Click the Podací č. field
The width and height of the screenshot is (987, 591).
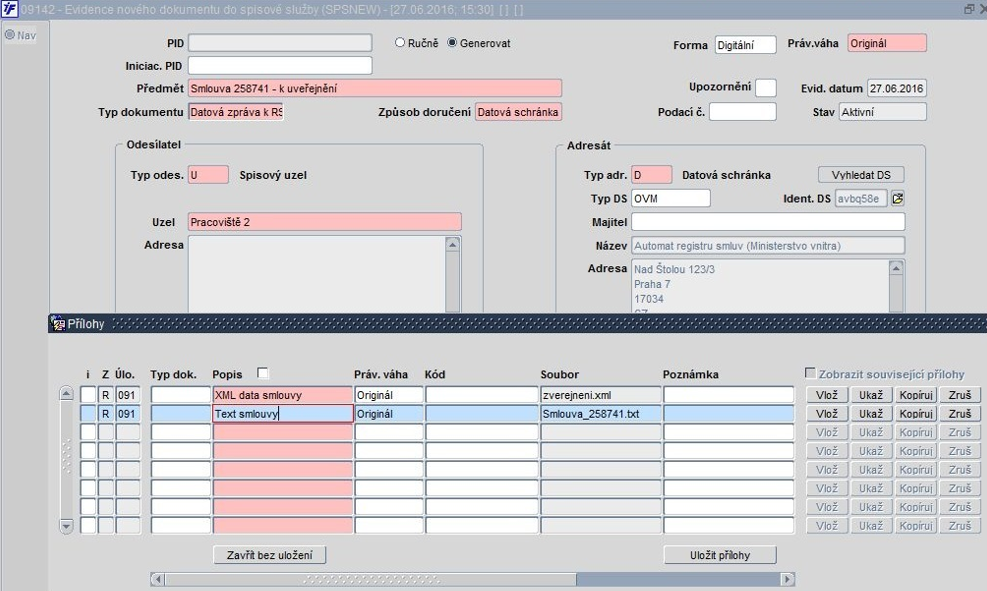743,112
